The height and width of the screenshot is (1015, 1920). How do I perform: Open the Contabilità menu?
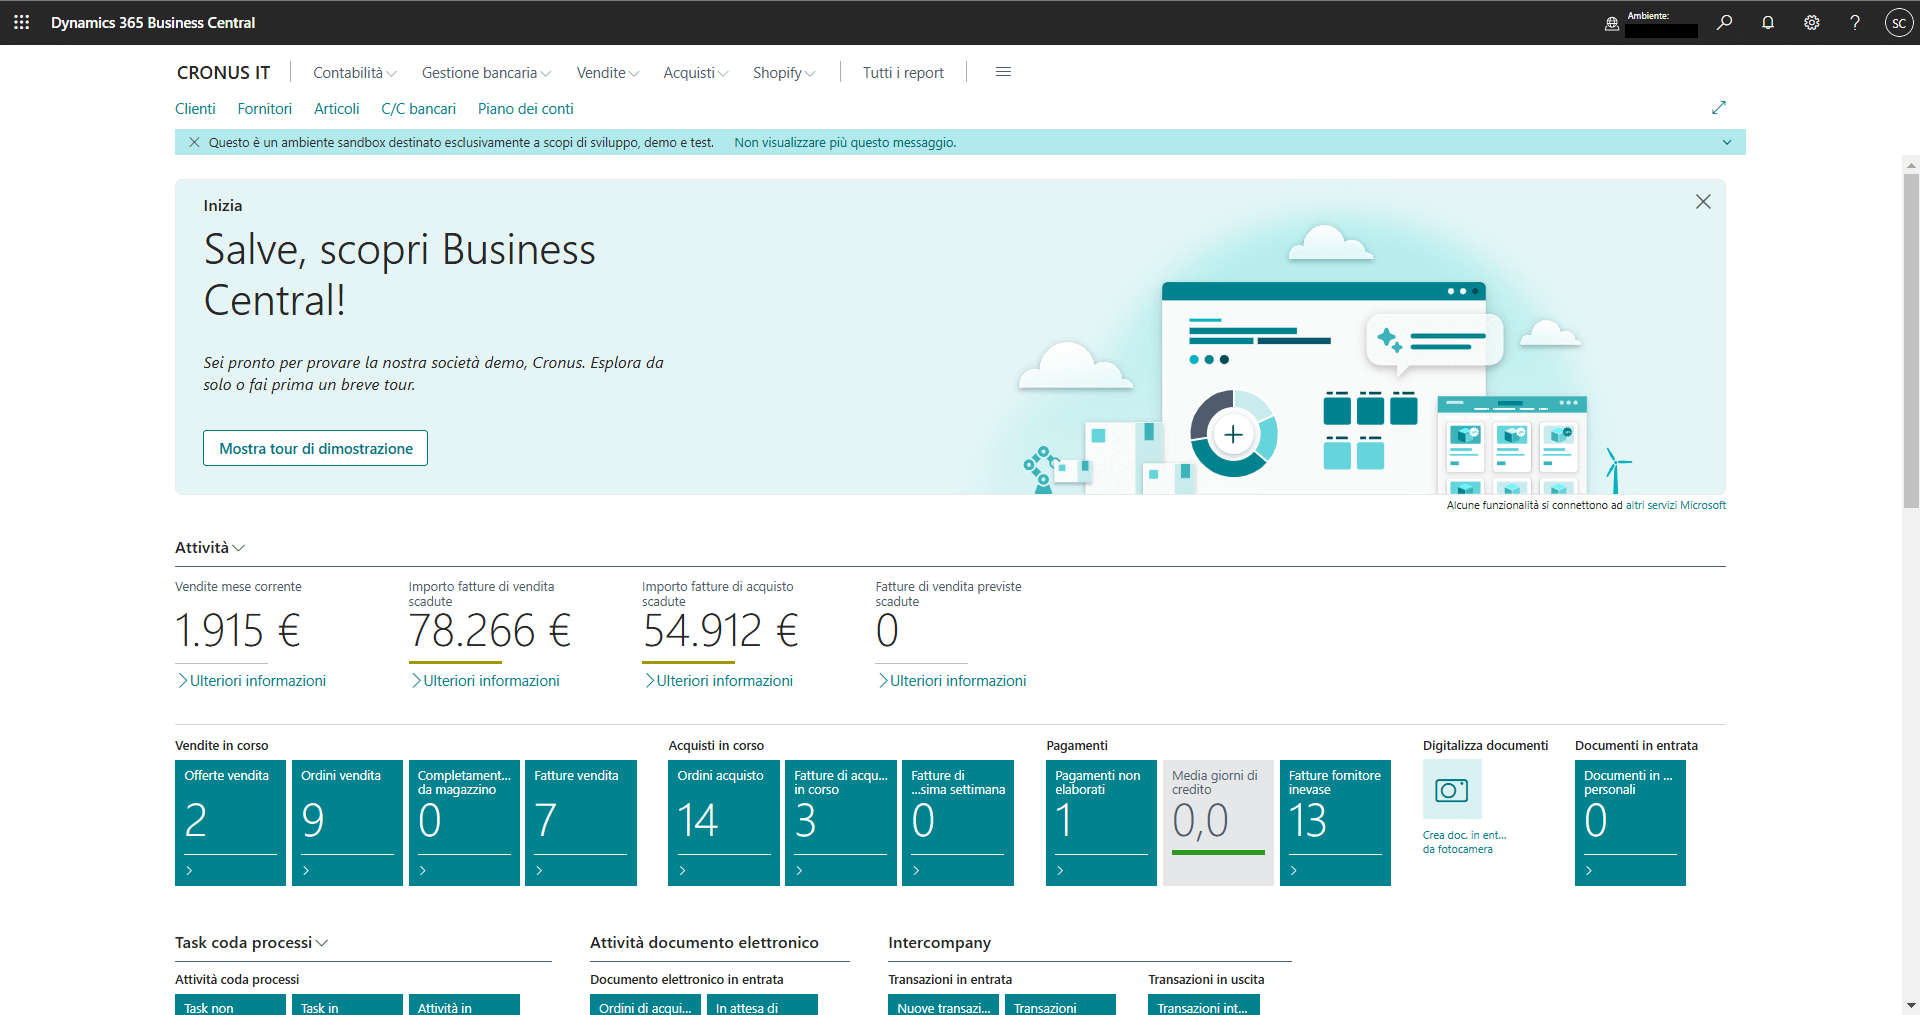[x=354, y=72]
